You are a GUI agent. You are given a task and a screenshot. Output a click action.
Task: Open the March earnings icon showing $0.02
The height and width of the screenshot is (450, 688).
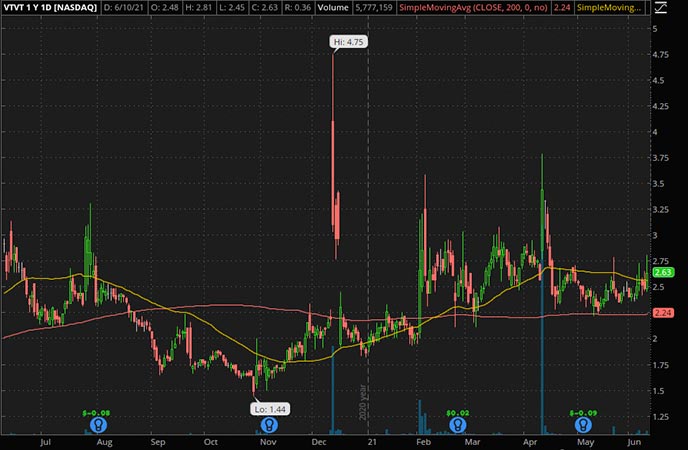(x=458, y=424)
